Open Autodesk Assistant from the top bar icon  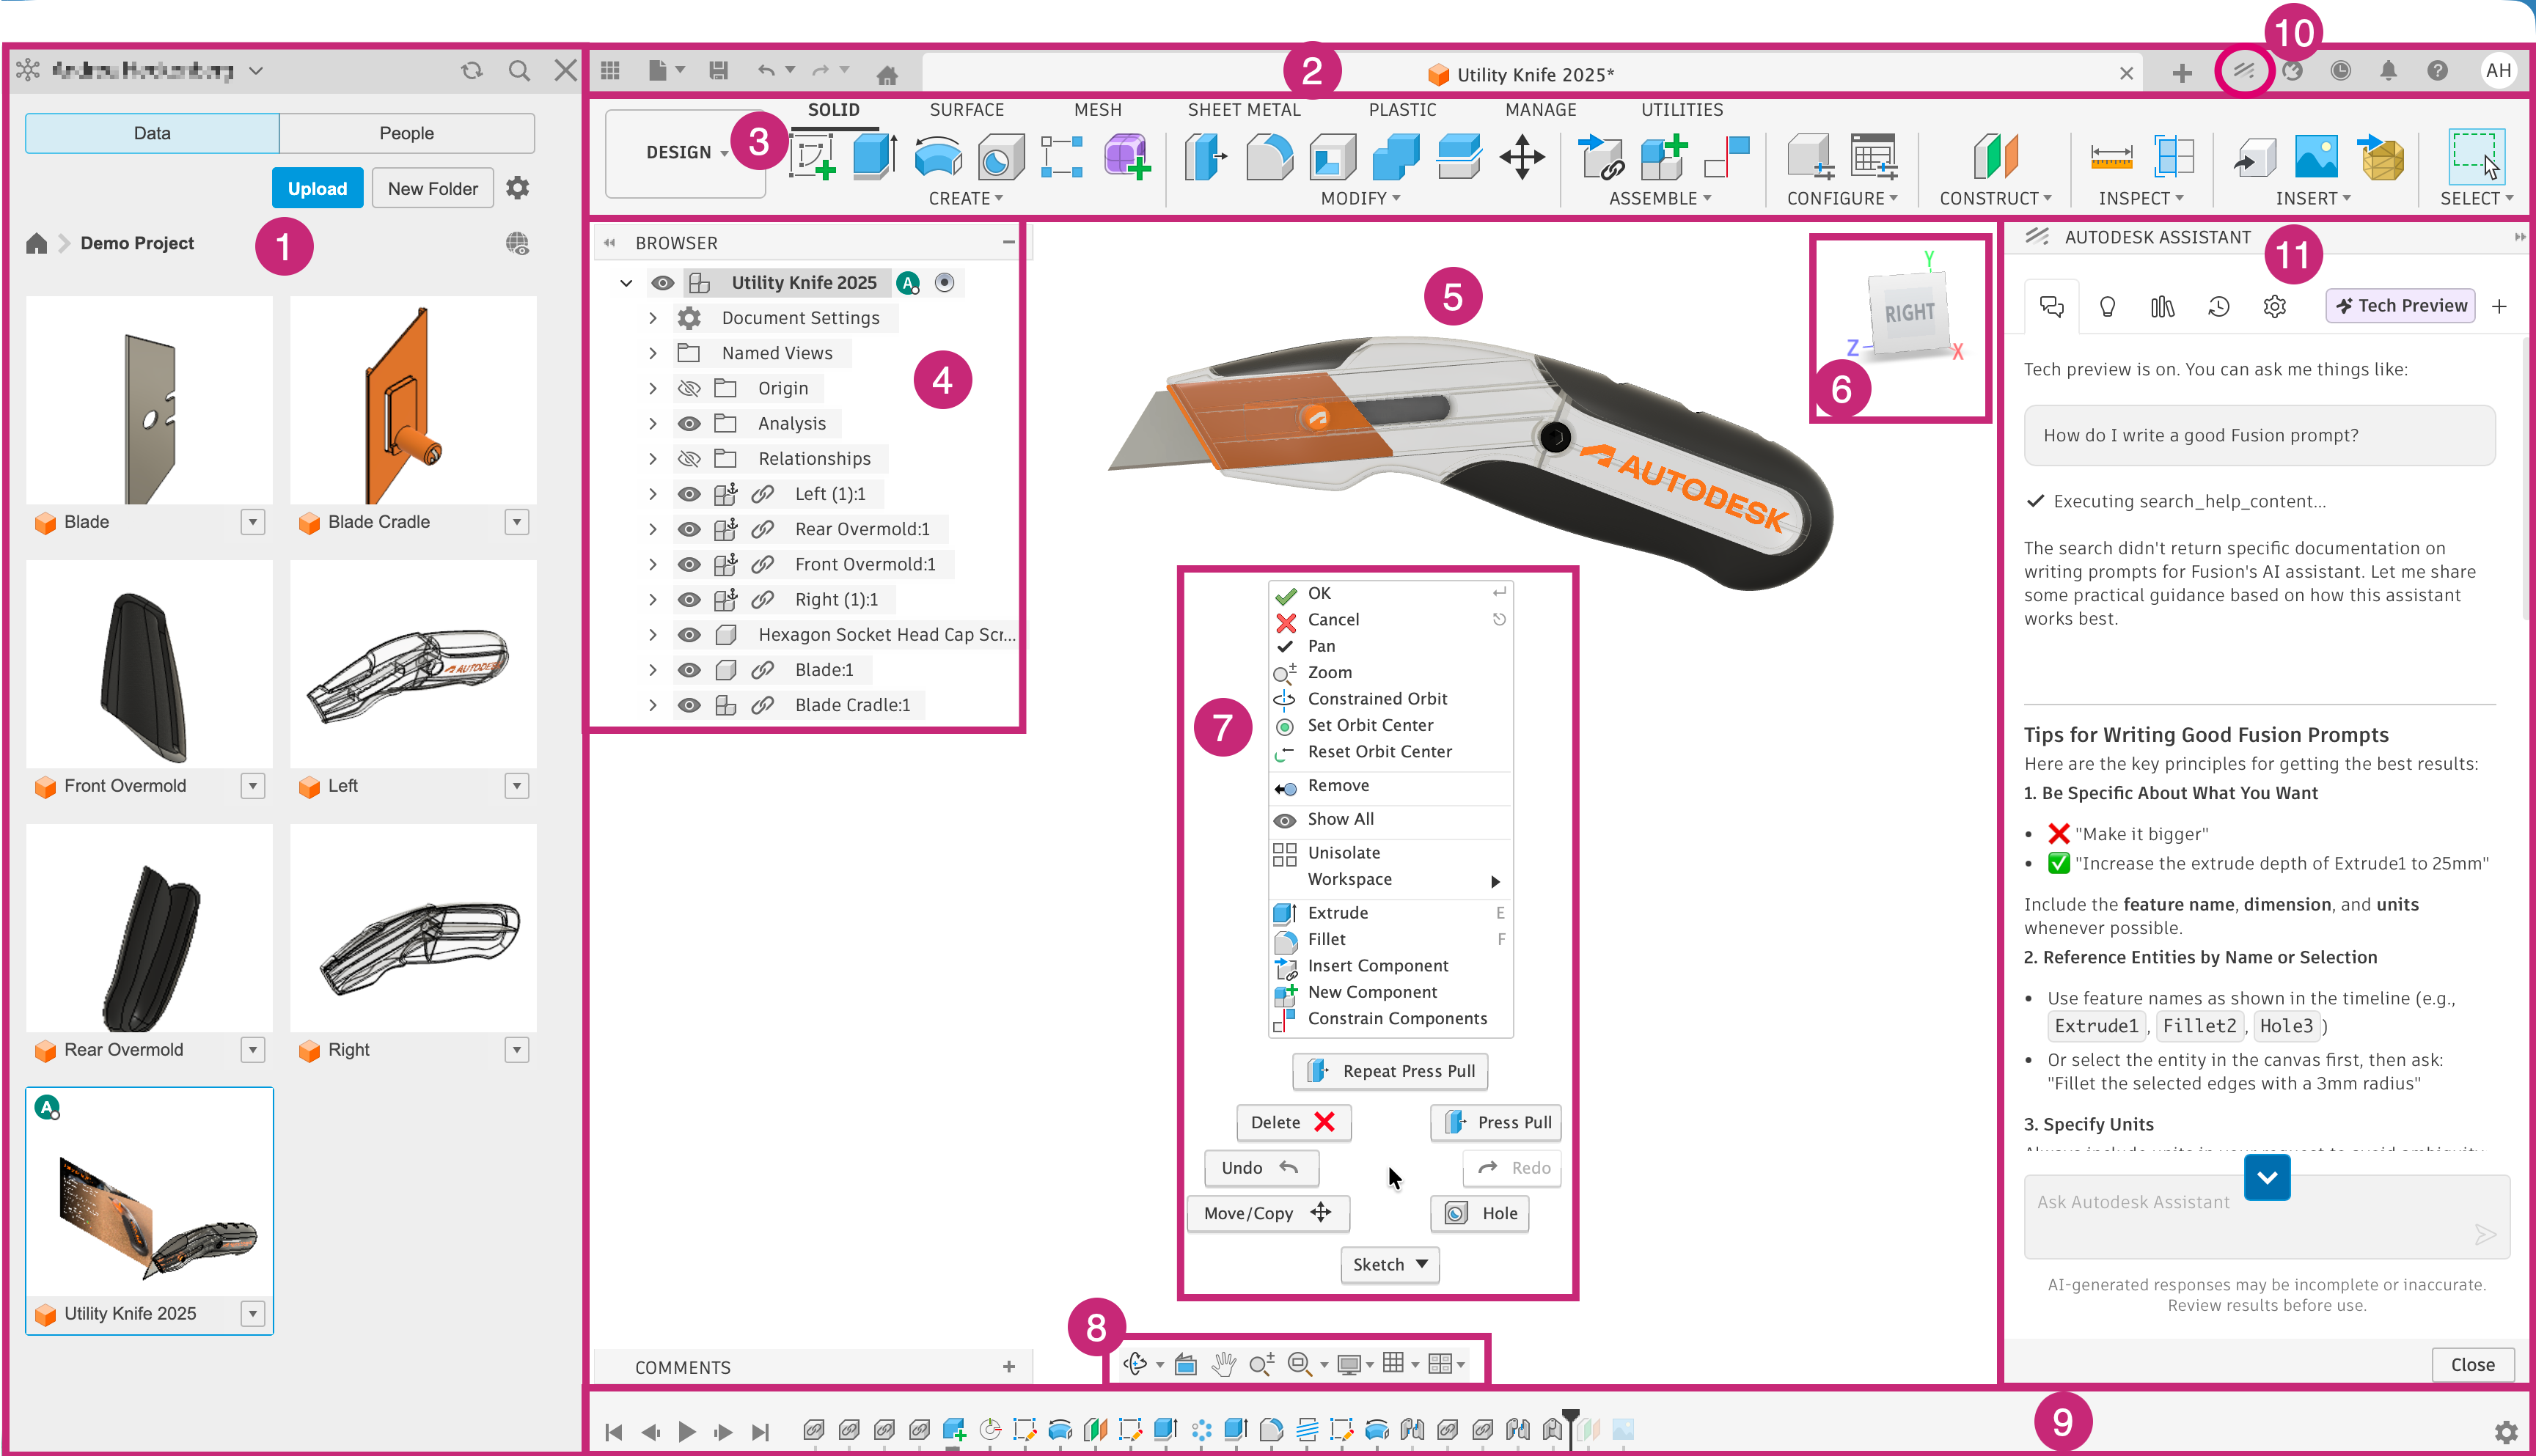point(2244,71)
